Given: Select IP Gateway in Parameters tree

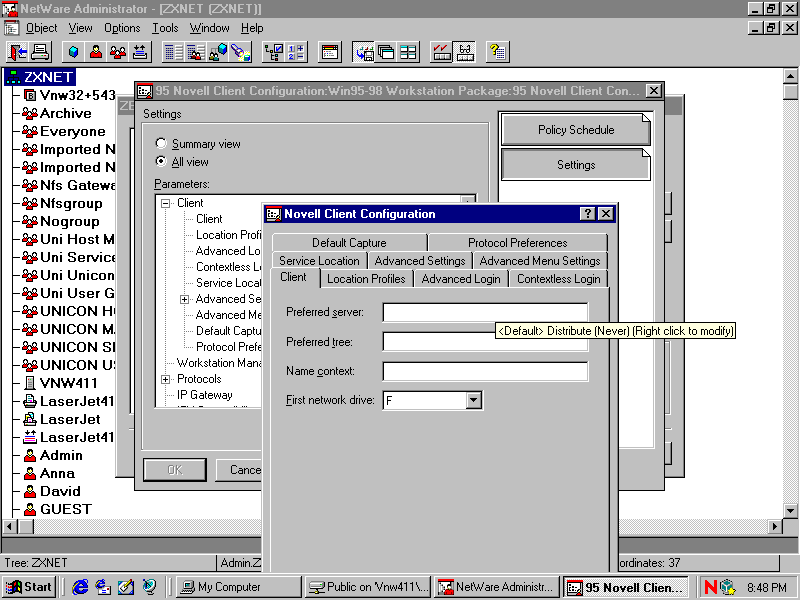Looking at the screenshot, I should (205, 395).
